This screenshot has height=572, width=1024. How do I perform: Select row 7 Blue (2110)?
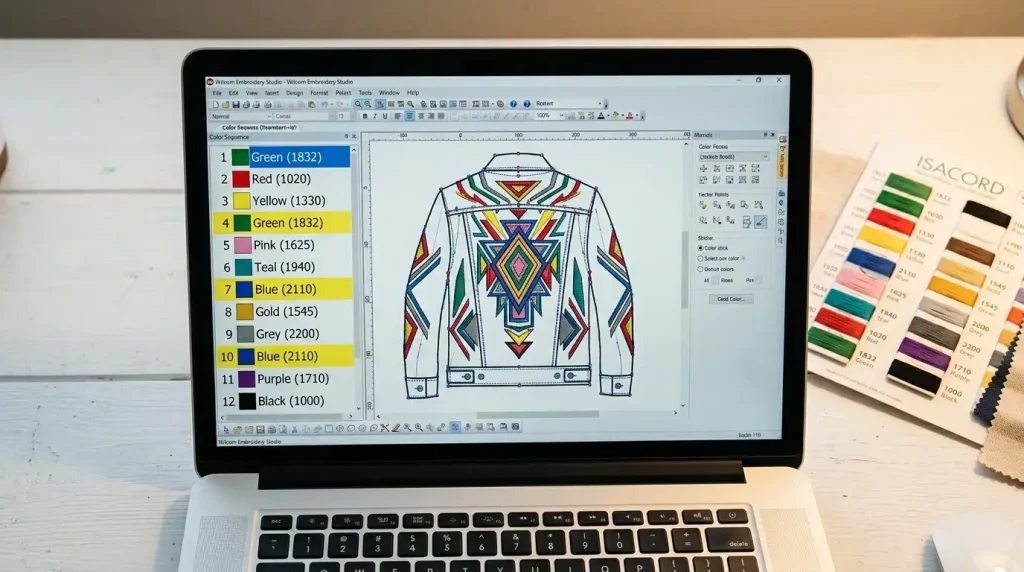[x=283, y=289]
